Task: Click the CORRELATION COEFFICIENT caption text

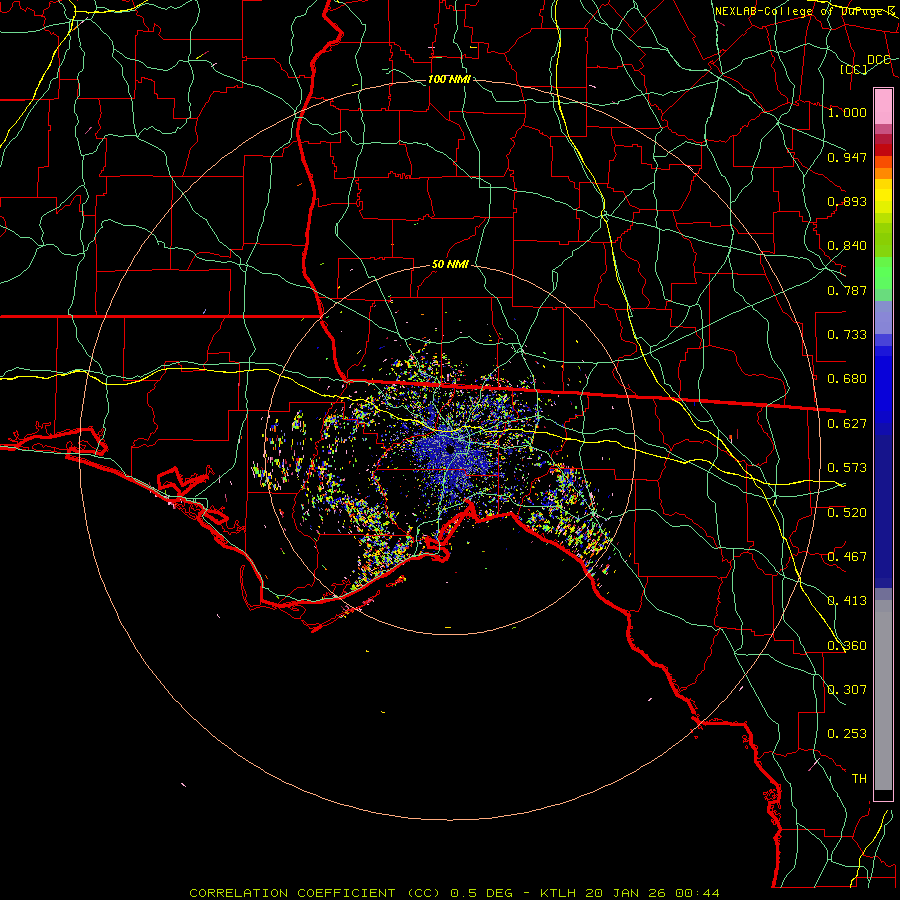Action: (292, 893)
